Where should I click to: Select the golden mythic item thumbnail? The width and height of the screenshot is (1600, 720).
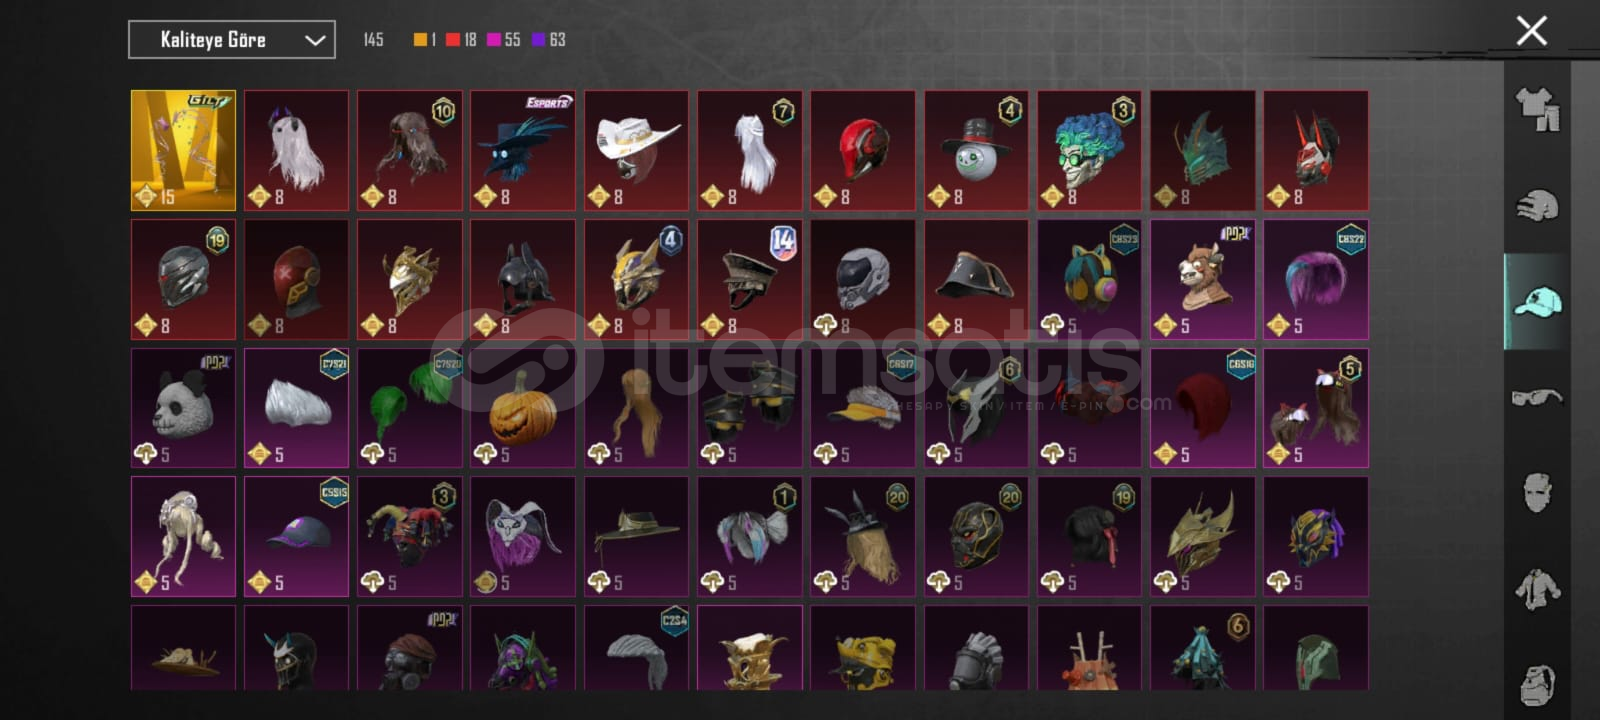183,150
